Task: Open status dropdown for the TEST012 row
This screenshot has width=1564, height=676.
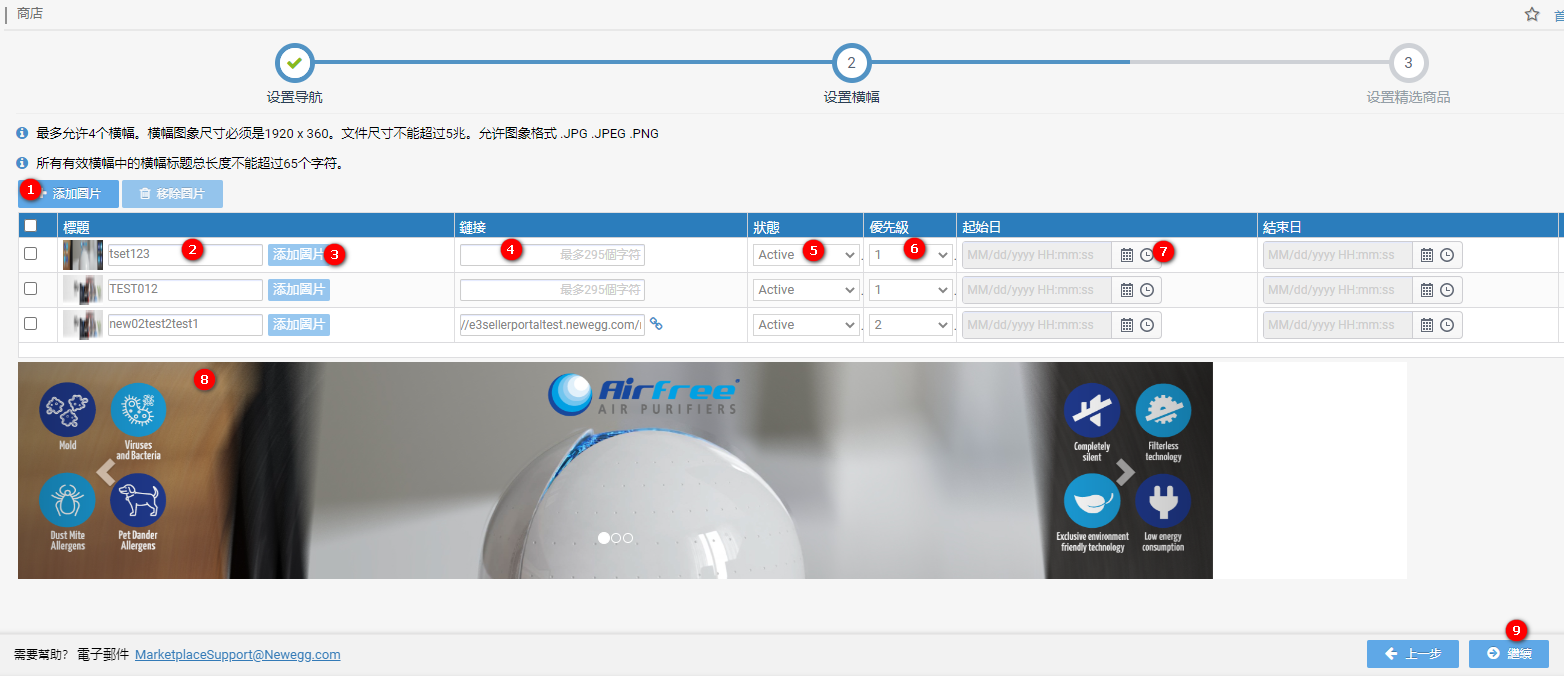Action: point(806,290)
